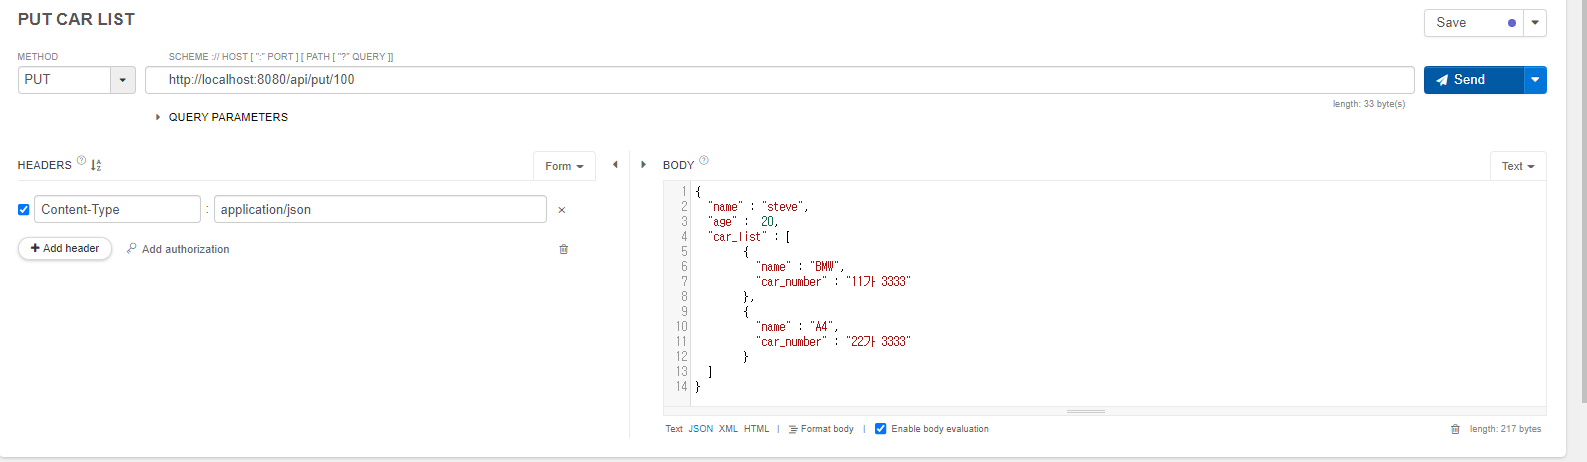Viewport: 1587px width, 462px height.
Task: Click the "A4" car name line
Action: pos(797,327)
